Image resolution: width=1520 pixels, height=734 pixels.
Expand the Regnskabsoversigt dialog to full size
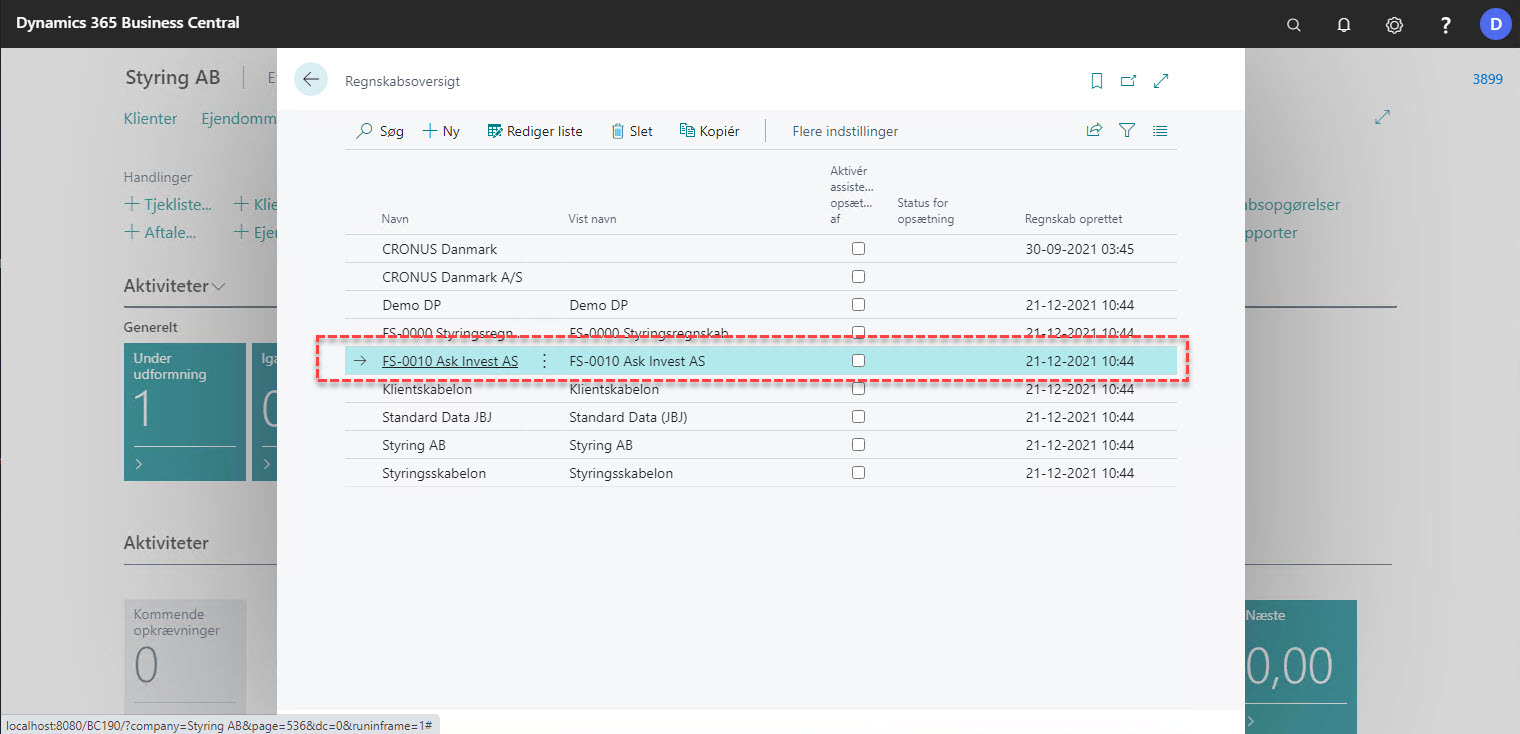click(x=1161, y=81)
